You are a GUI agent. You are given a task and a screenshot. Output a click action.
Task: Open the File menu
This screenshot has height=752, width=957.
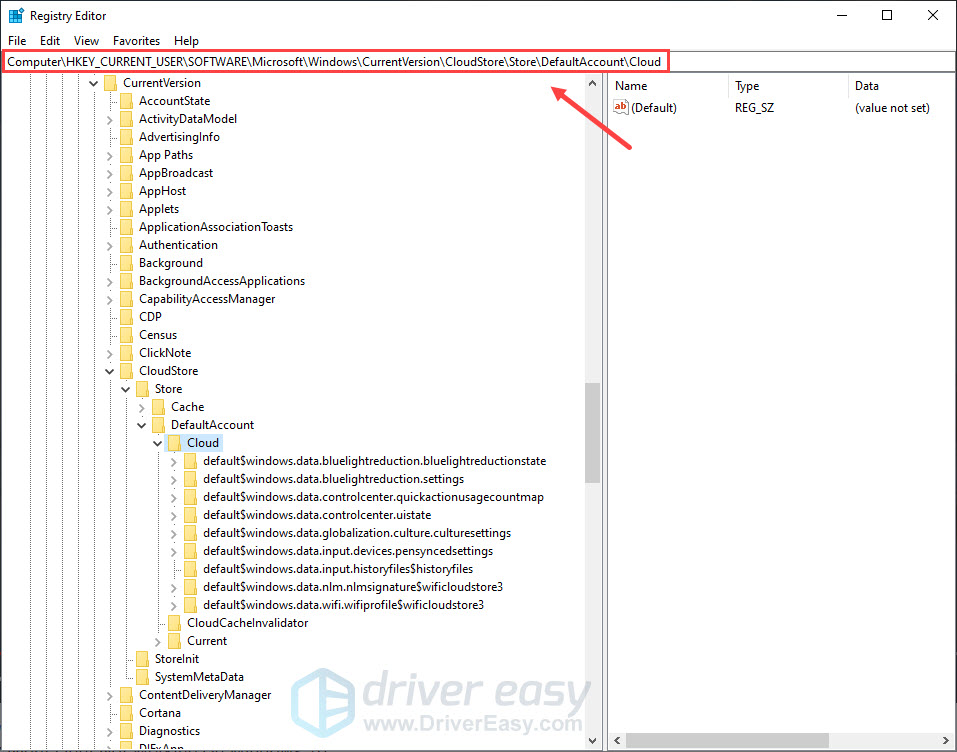[x=17, y=41]
